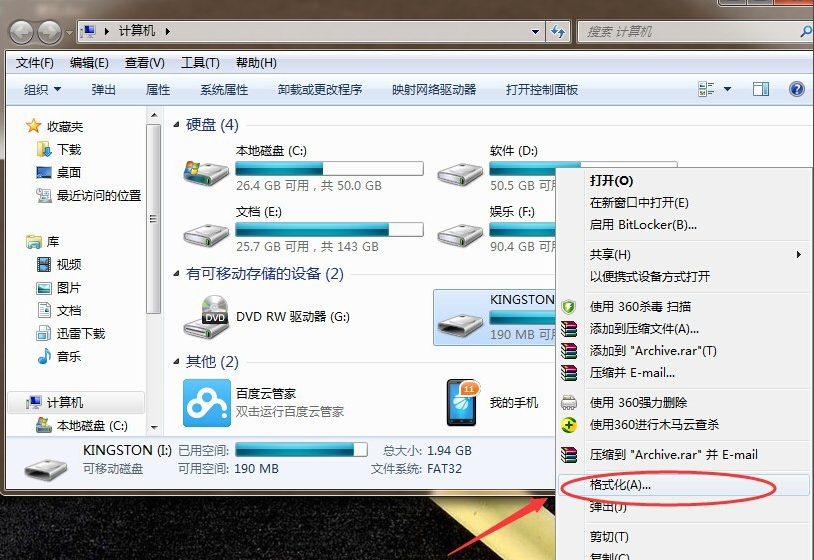Viewport: 814px width, 560px height.
Task: Click the help question mark icon
Action: point(797,89)
